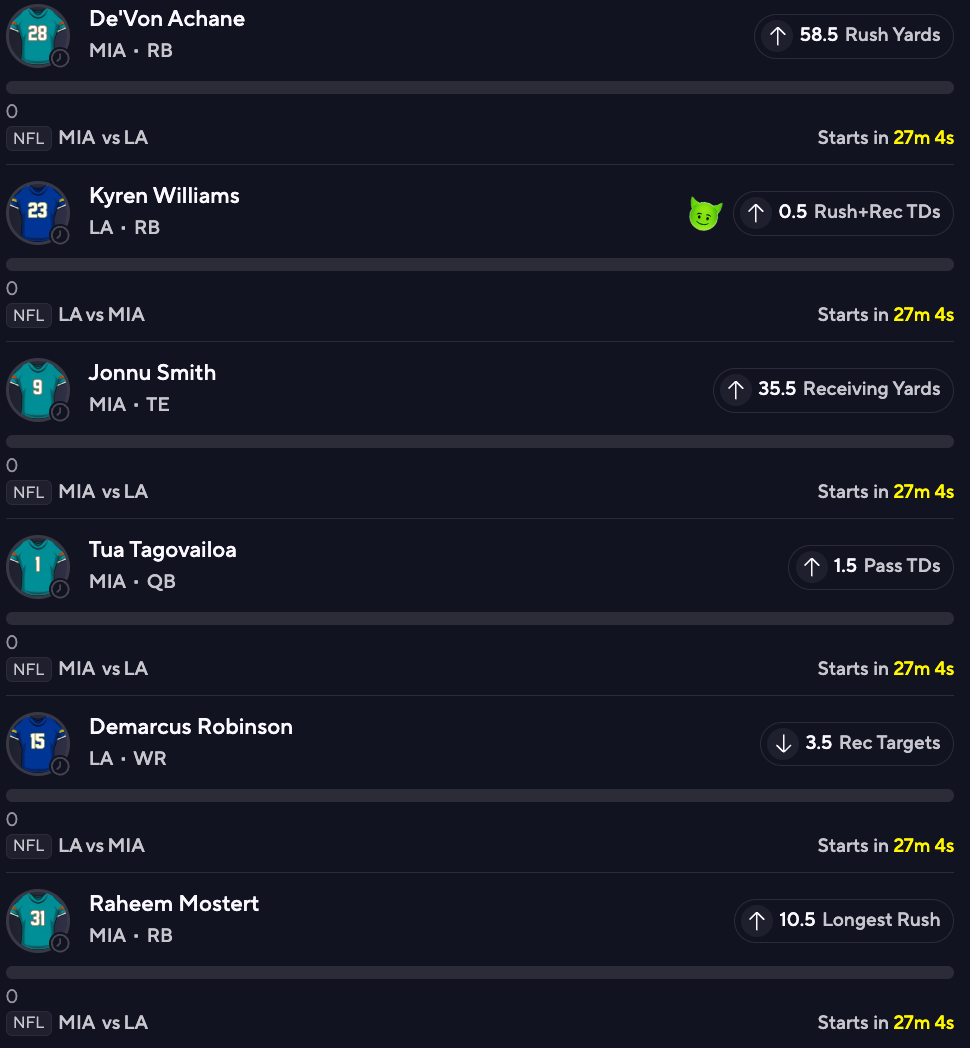The image size is (970, 1048).
Task: Click the 1.5 Pass TDs pick
Action: [x=870, y=567]
